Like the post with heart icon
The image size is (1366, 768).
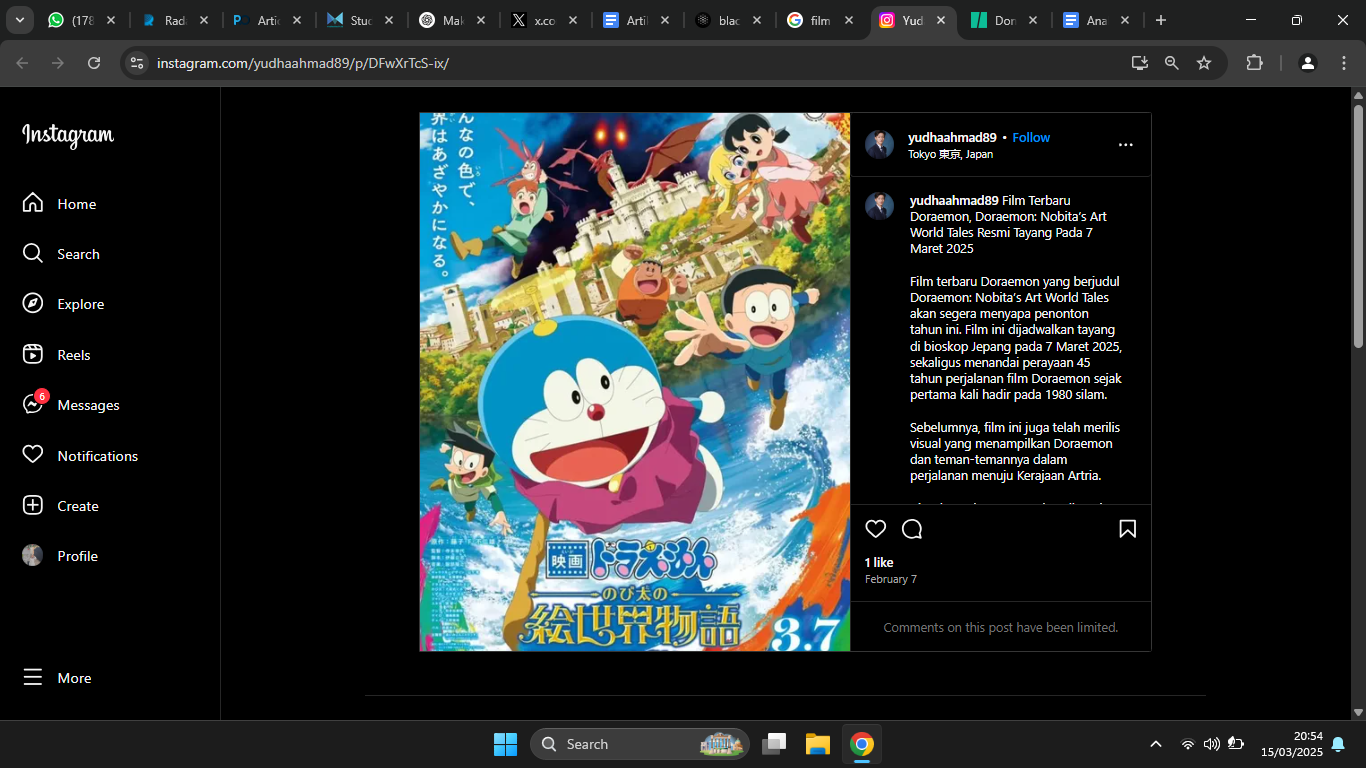(x=876, y=529)
